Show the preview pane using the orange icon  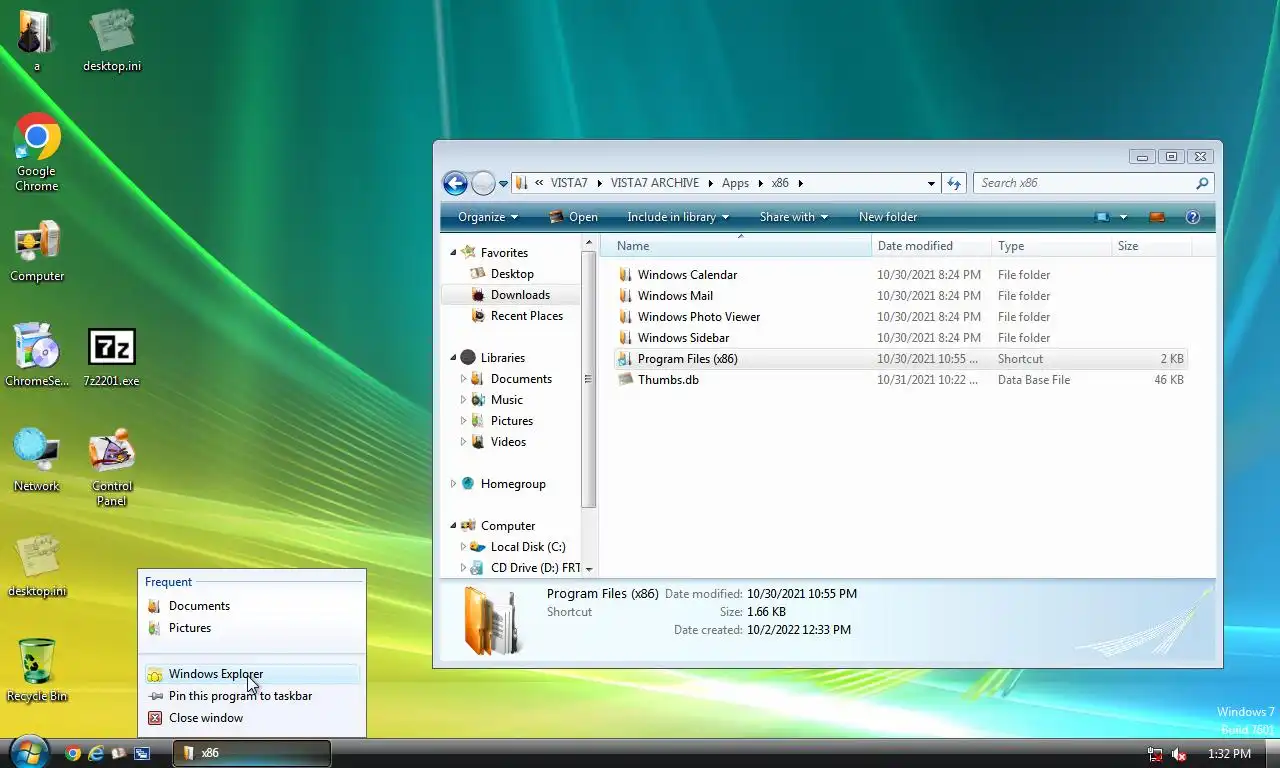tap(1157, 217)
